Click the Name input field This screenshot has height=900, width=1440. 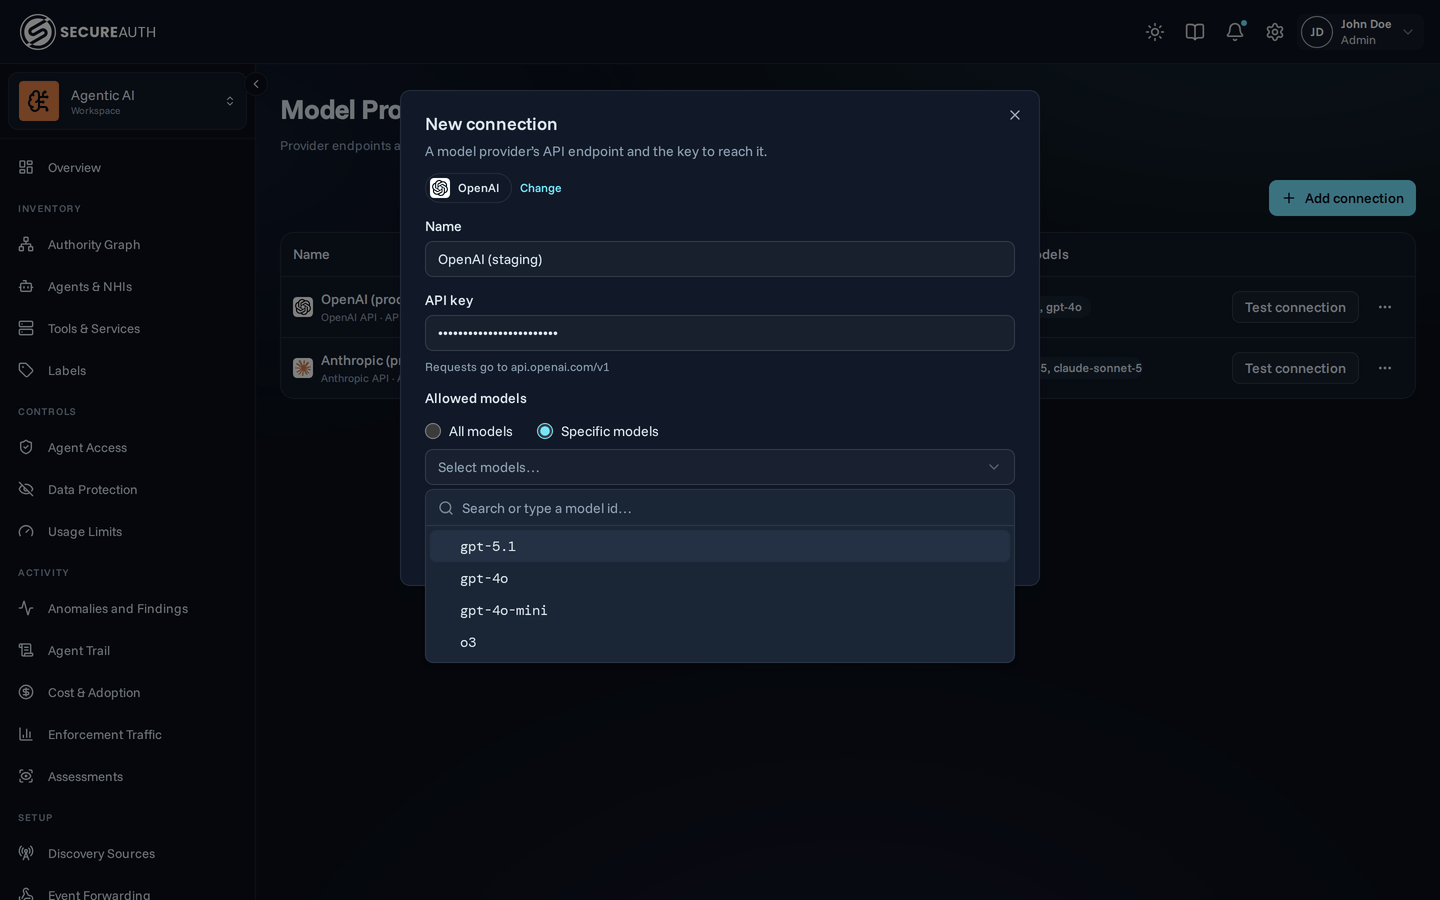click(x=720, y=259)
